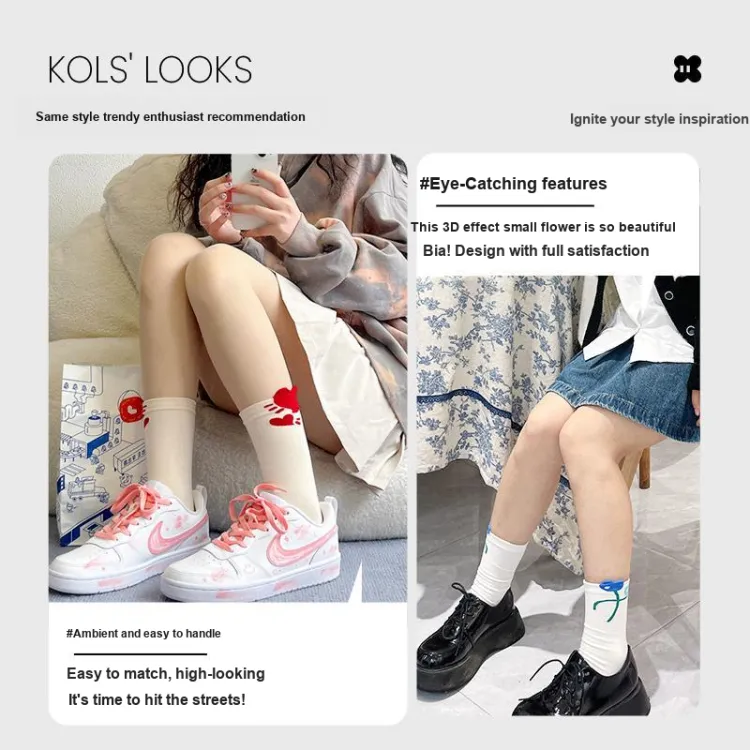The height and width of the screenshot is (750, 750).
Task: Open the pink sneakers photo thumbnail
Action: point(228,377)
